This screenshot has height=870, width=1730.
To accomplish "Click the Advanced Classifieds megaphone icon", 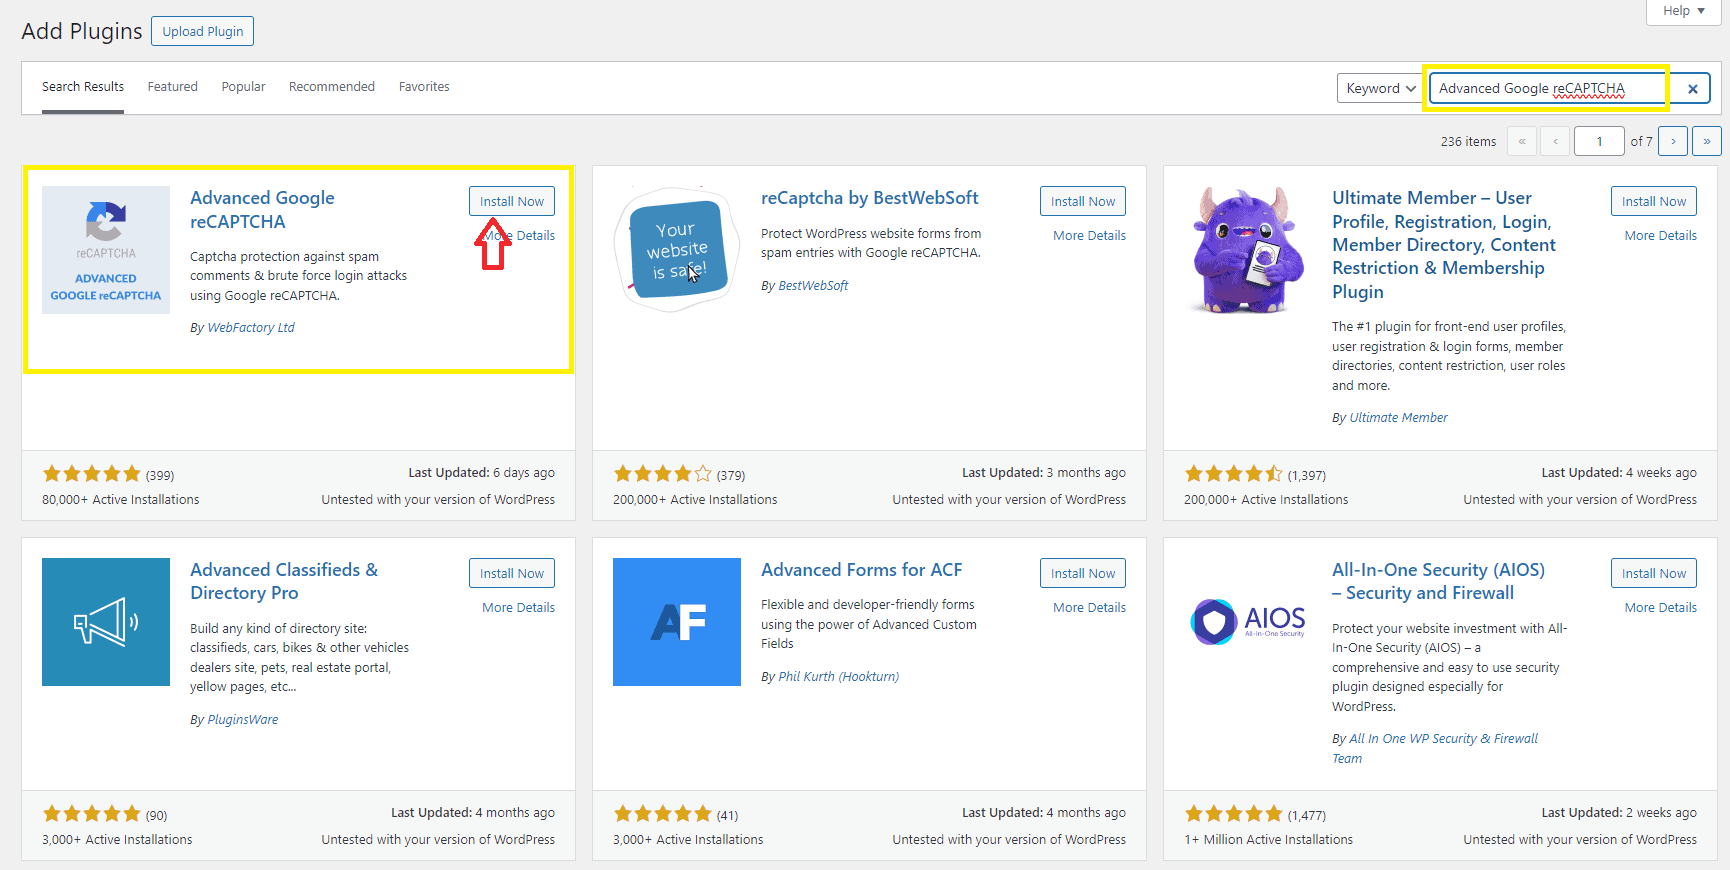I will [x=106, y=622].
